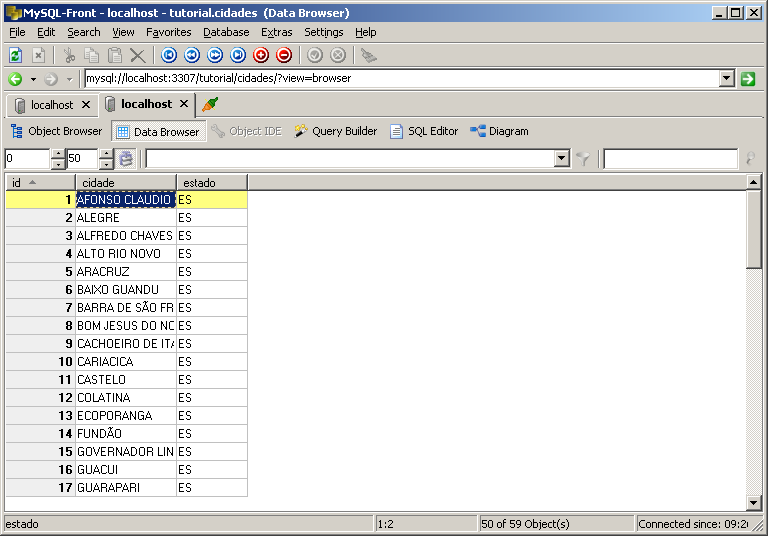Click the cancel-loading document icon
The height and width of the screenshot is (536, 768).
pos(38,55)
